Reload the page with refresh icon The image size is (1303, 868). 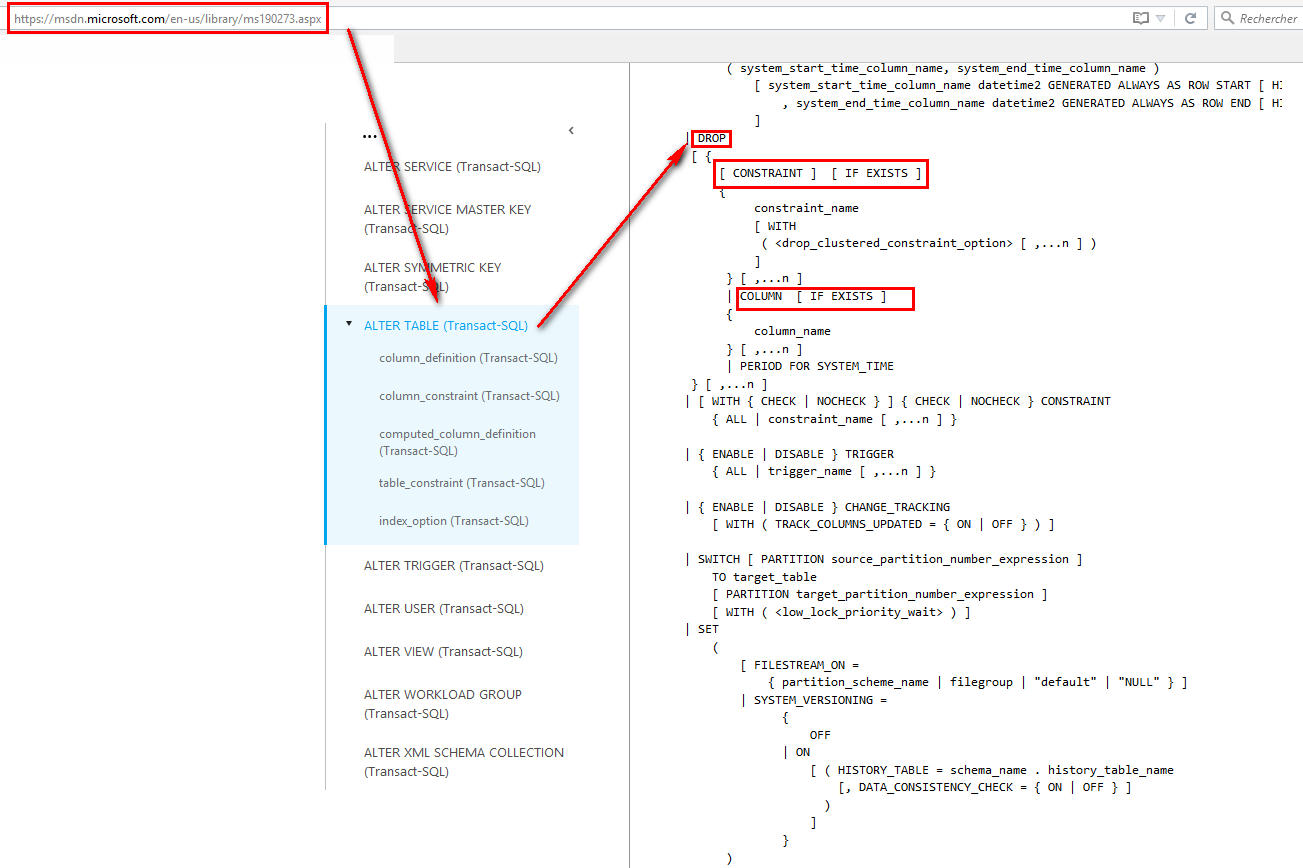[x=1190, y=18]
